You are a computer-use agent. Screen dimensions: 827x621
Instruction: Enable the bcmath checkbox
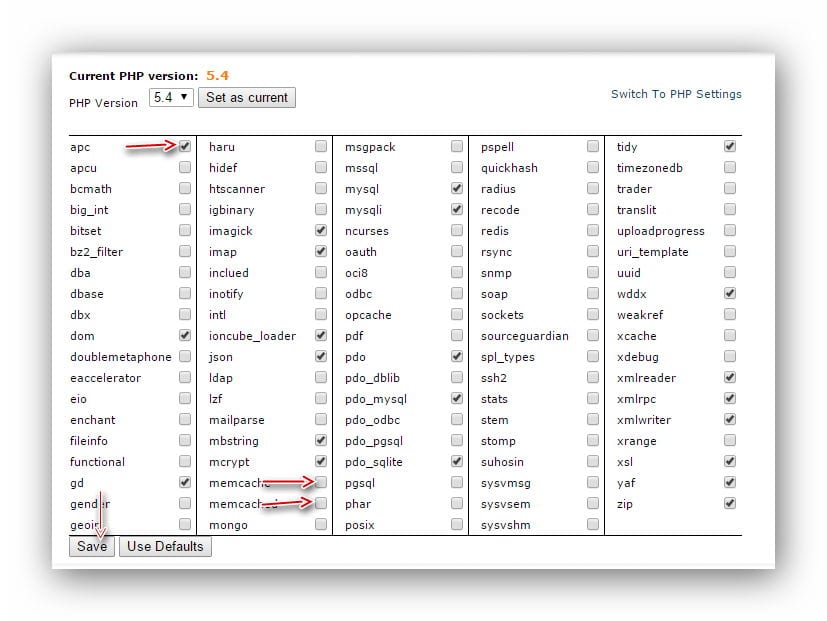coord(185,188)
